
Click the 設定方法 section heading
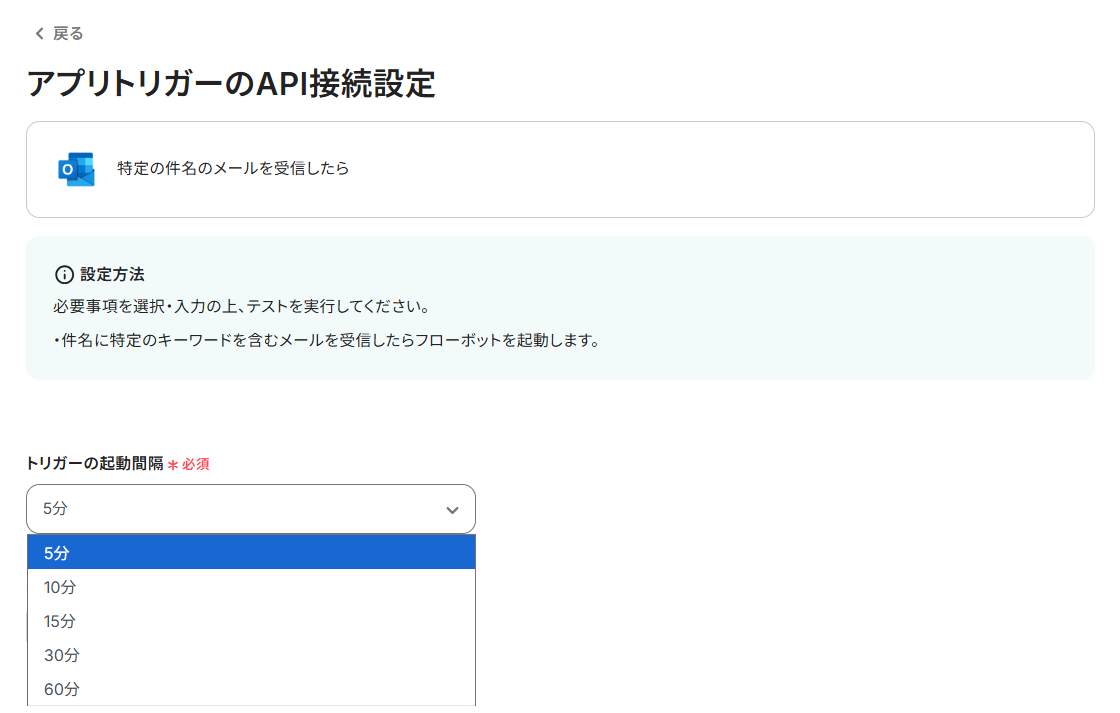[x=112, y=274]
